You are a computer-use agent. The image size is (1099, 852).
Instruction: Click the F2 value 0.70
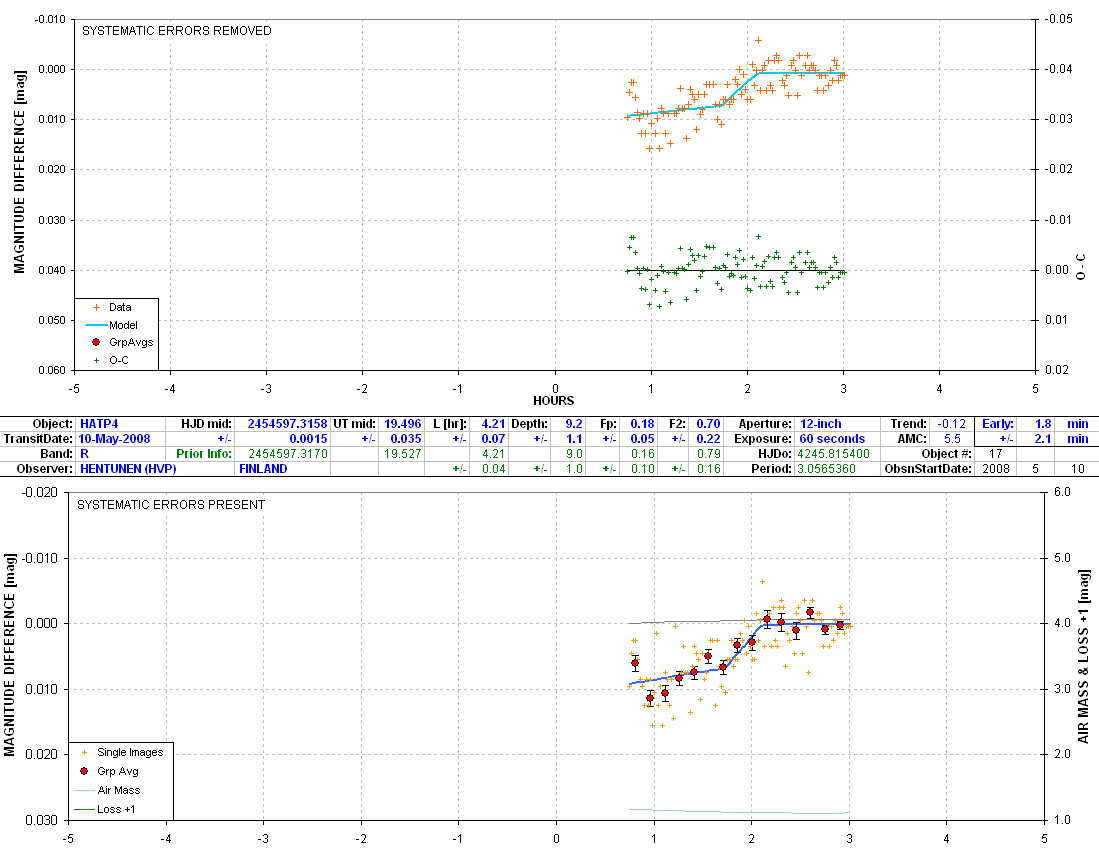coord(708,424)
